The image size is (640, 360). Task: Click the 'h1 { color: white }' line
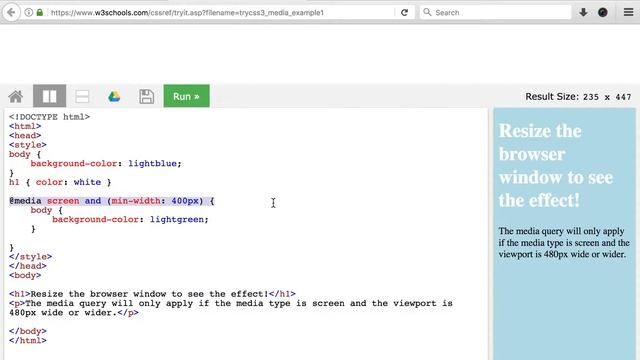(x=60, y=182)
